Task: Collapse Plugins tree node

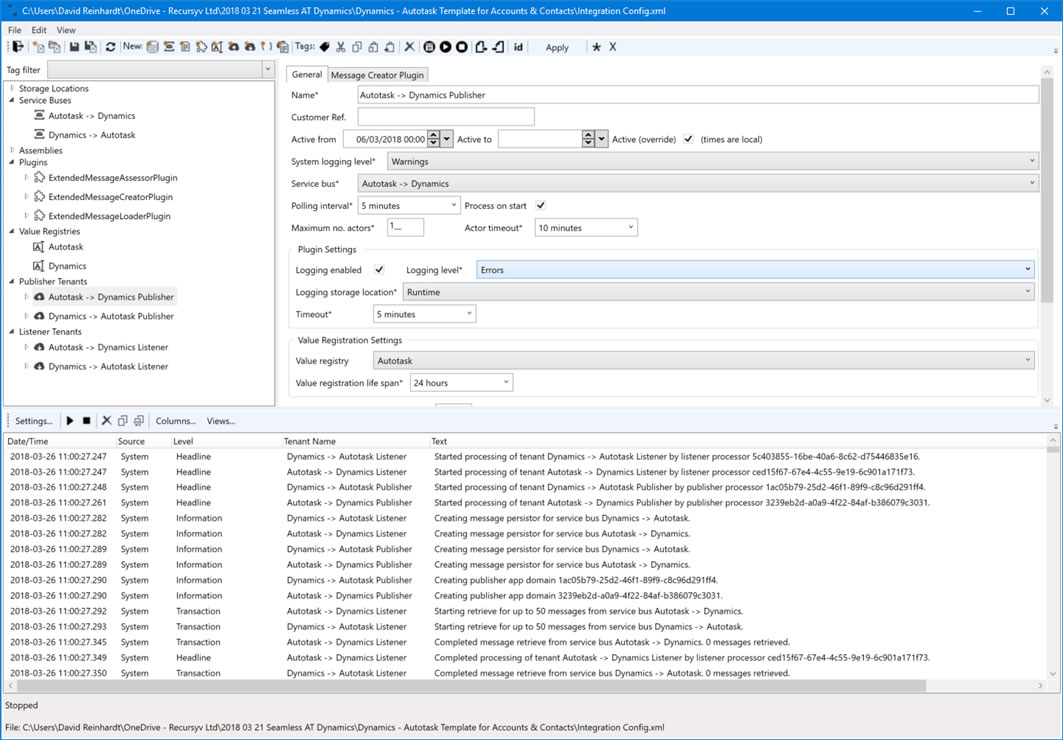Action: [x=12, y=163]
